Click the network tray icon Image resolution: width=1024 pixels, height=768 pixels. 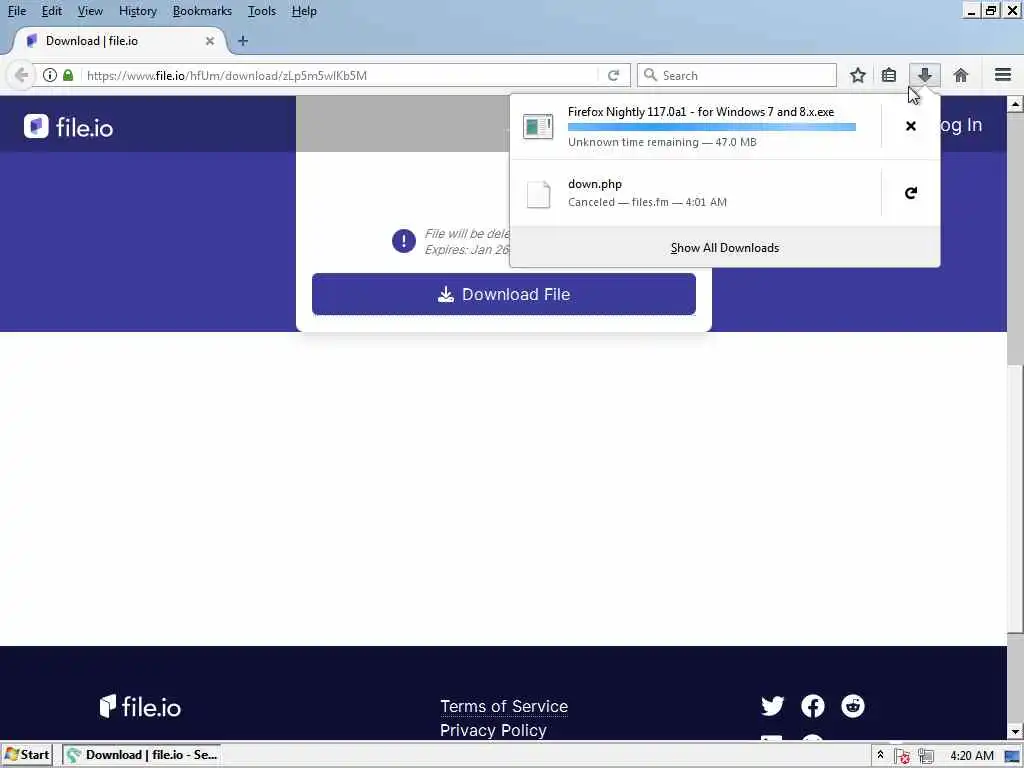tap(926, 756)
